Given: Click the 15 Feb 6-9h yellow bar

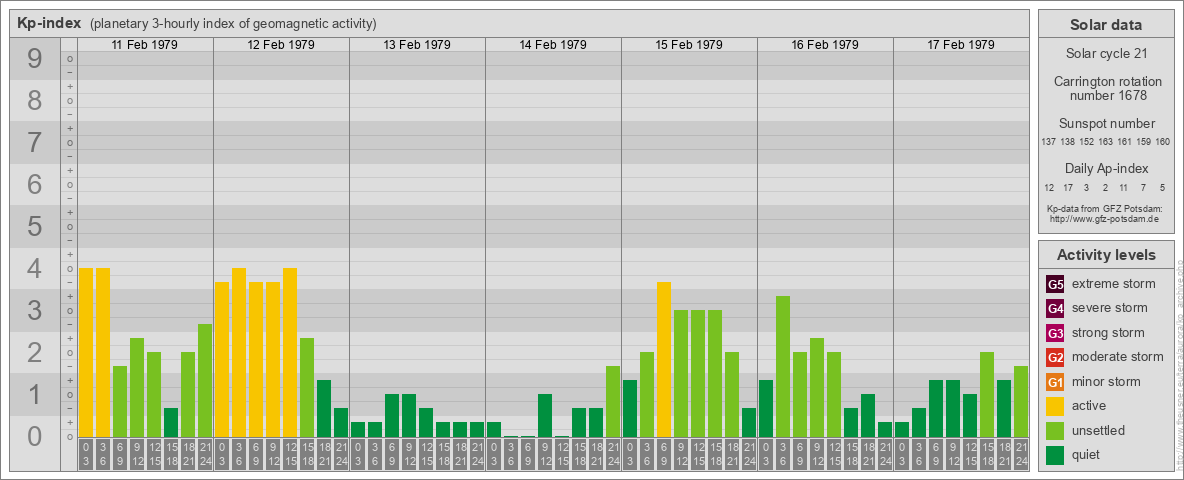Looking at the screenshot, I should pos(664,359).
